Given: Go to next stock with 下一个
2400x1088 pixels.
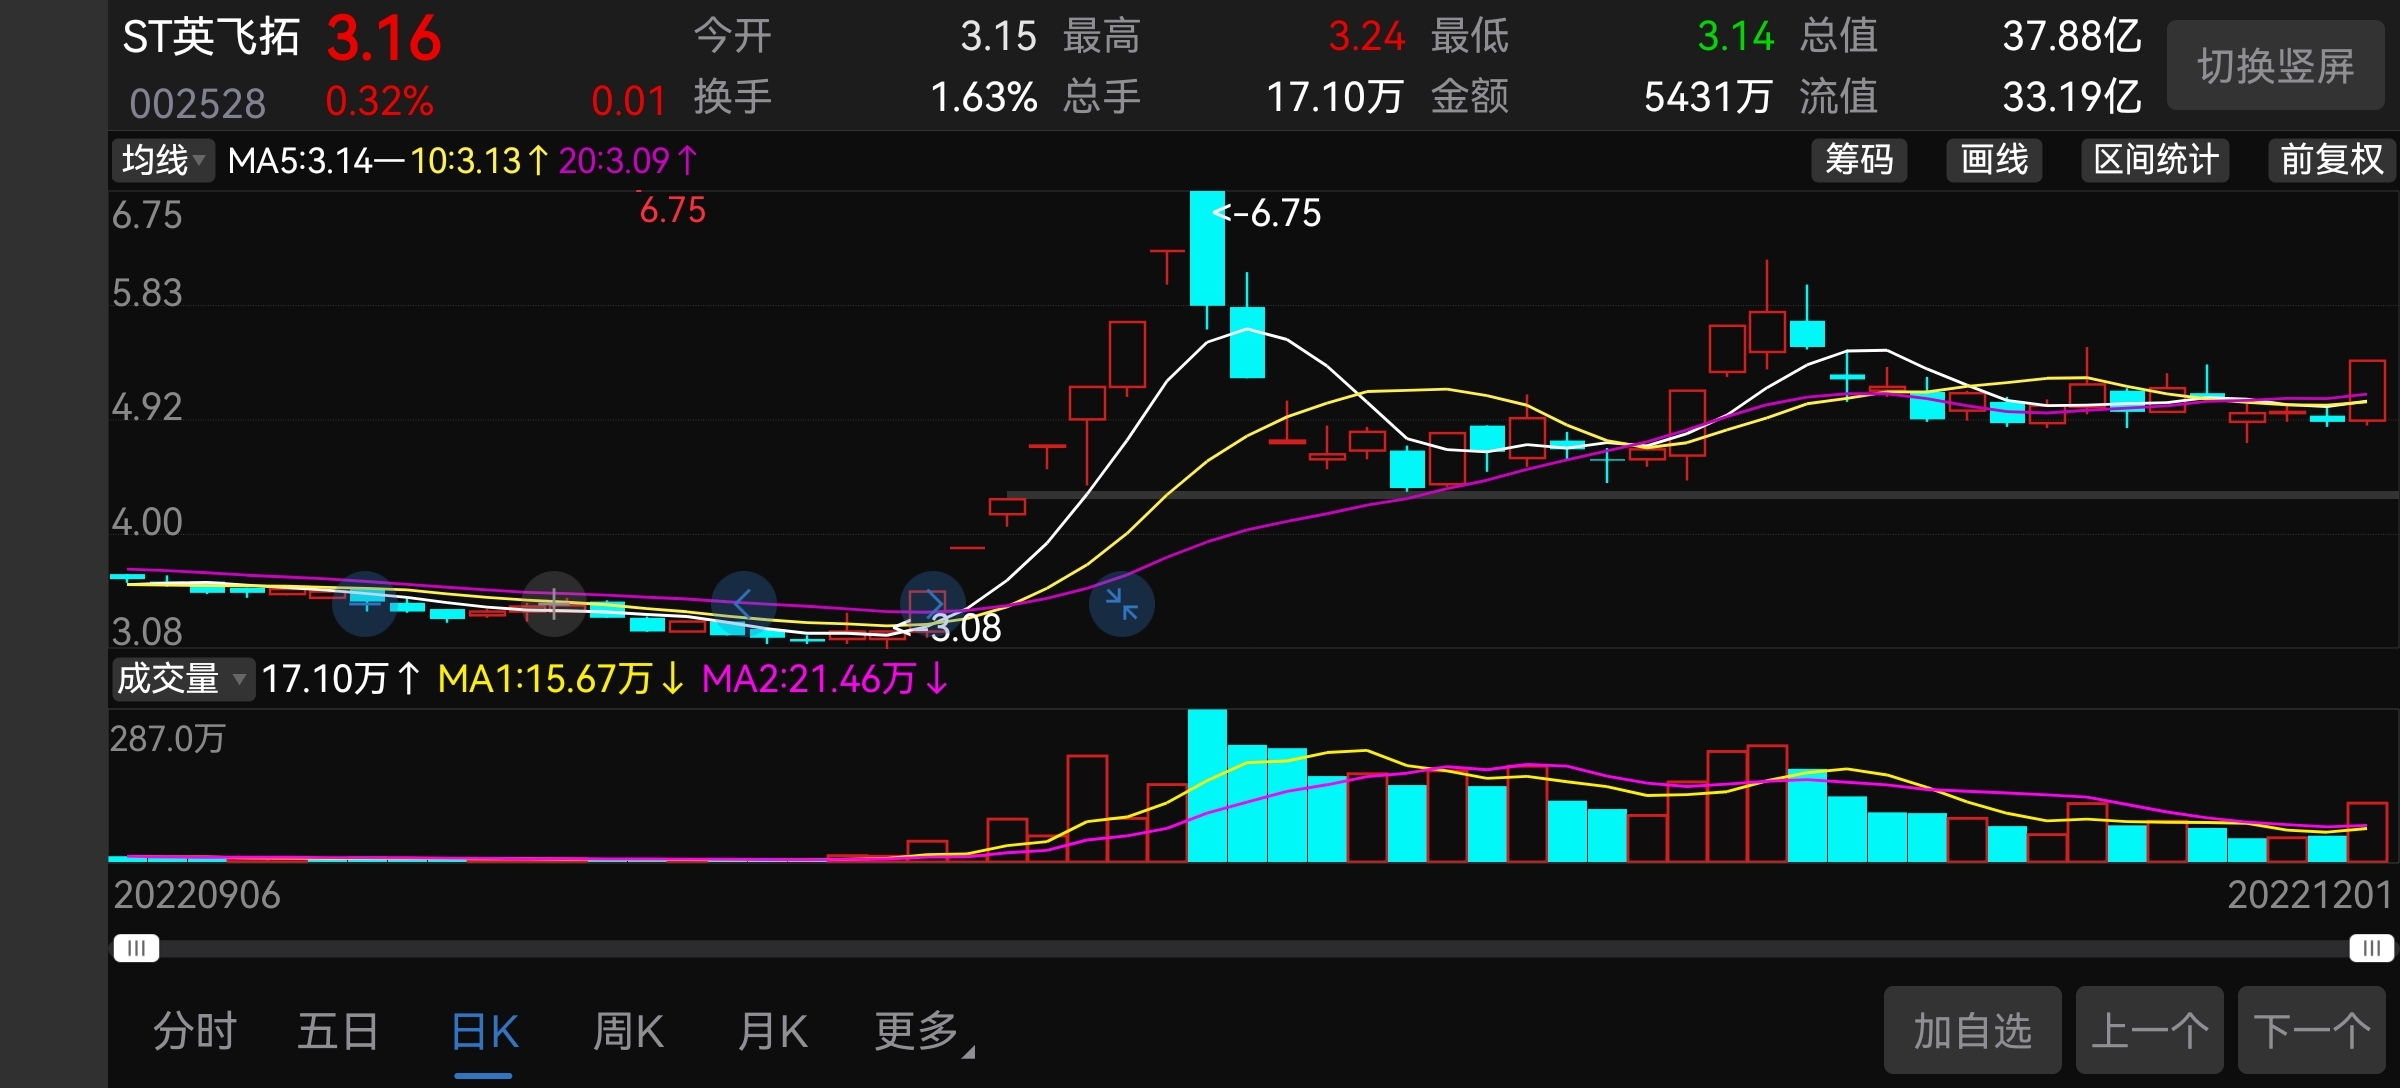Looking at the screenshot, I should click(2311, 1030).
